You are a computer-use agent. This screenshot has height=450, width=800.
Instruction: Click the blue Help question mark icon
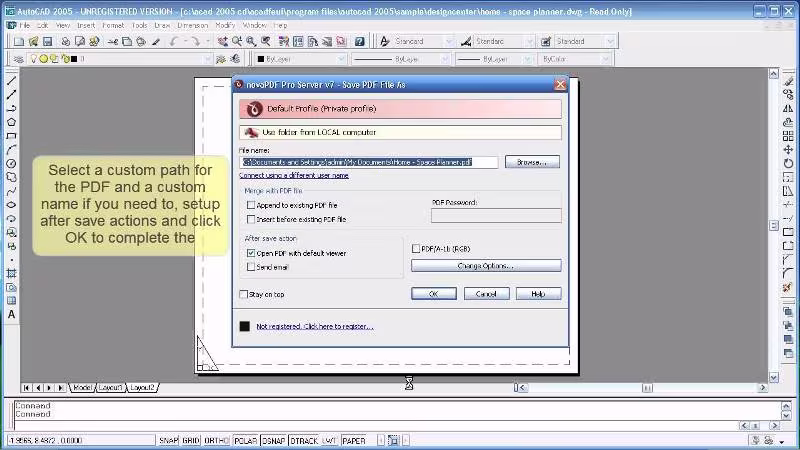tap(360, 41)
